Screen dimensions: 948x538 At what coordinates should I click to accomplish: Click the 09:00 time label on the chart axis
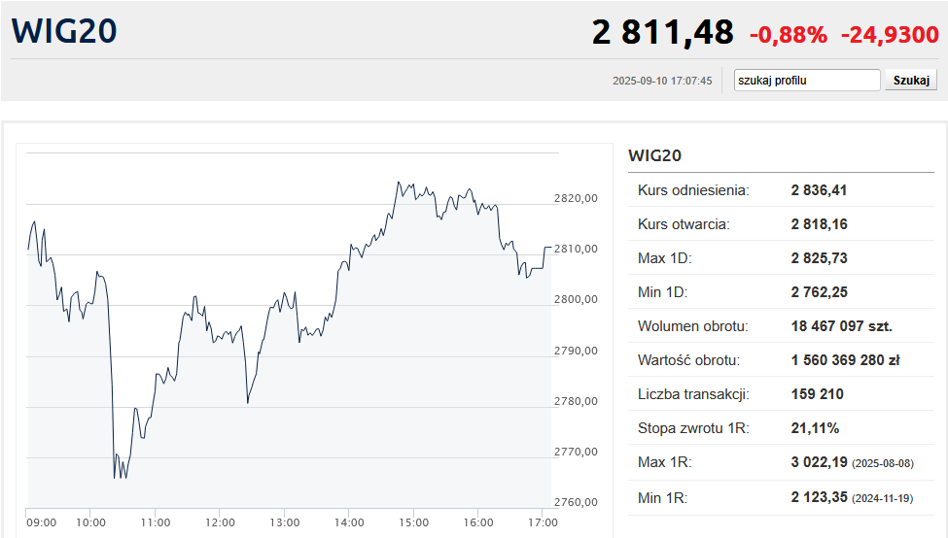pyautogui.click(x=41, y=522)
